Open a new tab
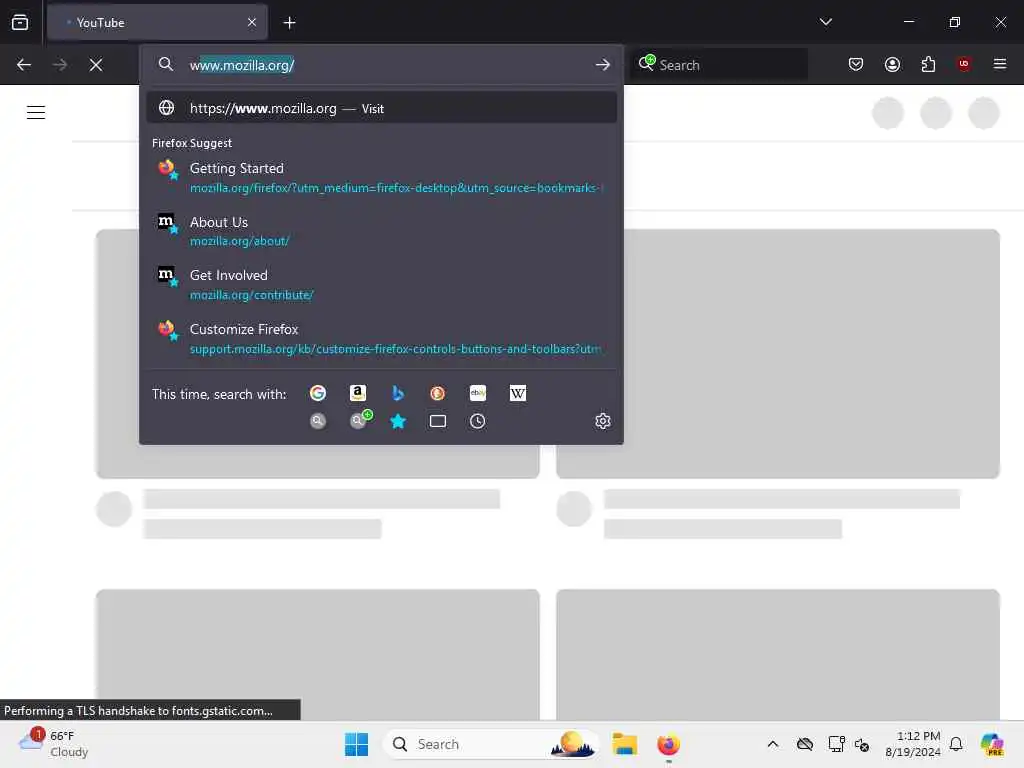 tap(289, 23)
